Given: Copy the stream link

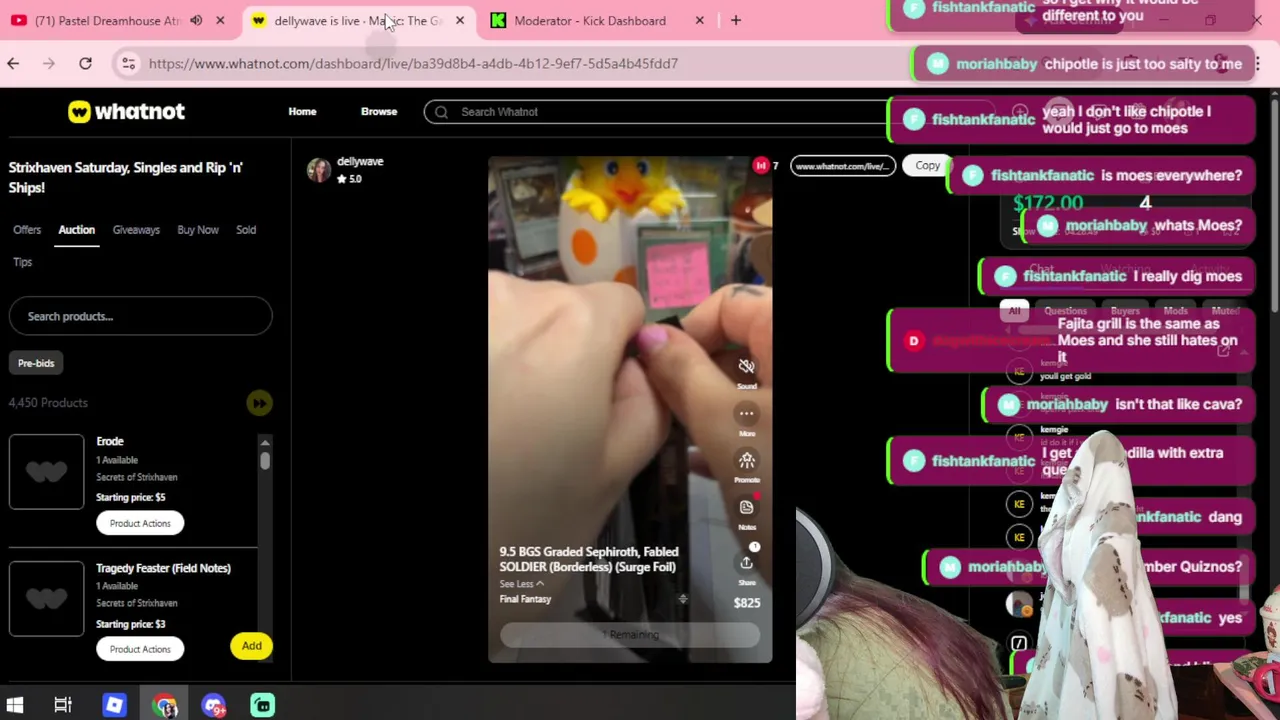Looking at the screenshot, I should click(x=927, y=166).
